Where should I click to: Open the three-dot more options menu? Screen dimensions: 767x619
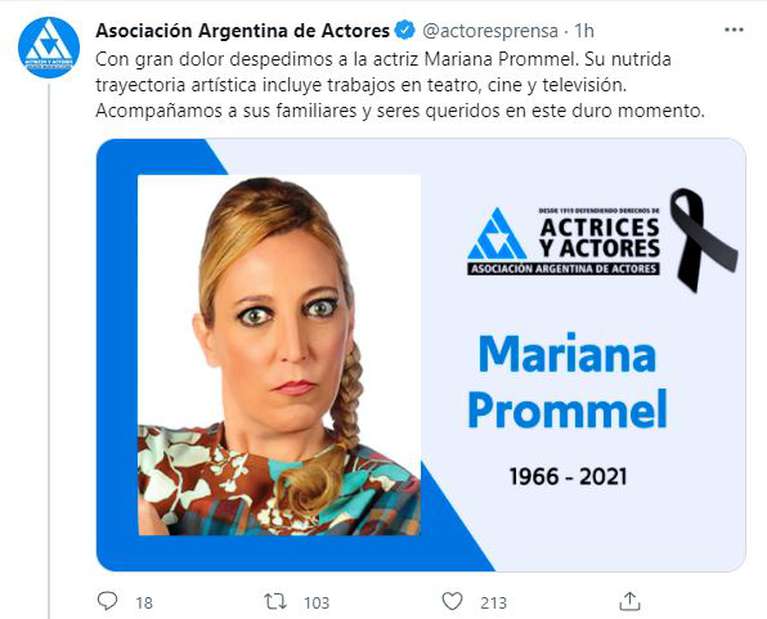point(734,30)
